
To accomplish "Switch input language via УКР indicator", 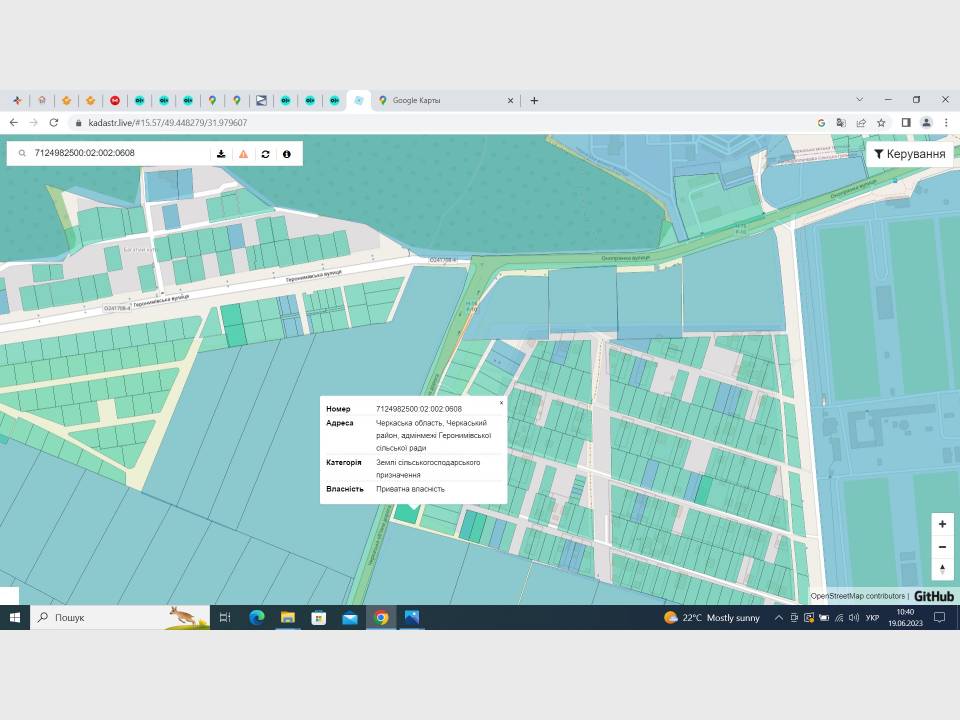I will [x=872, y=618].
